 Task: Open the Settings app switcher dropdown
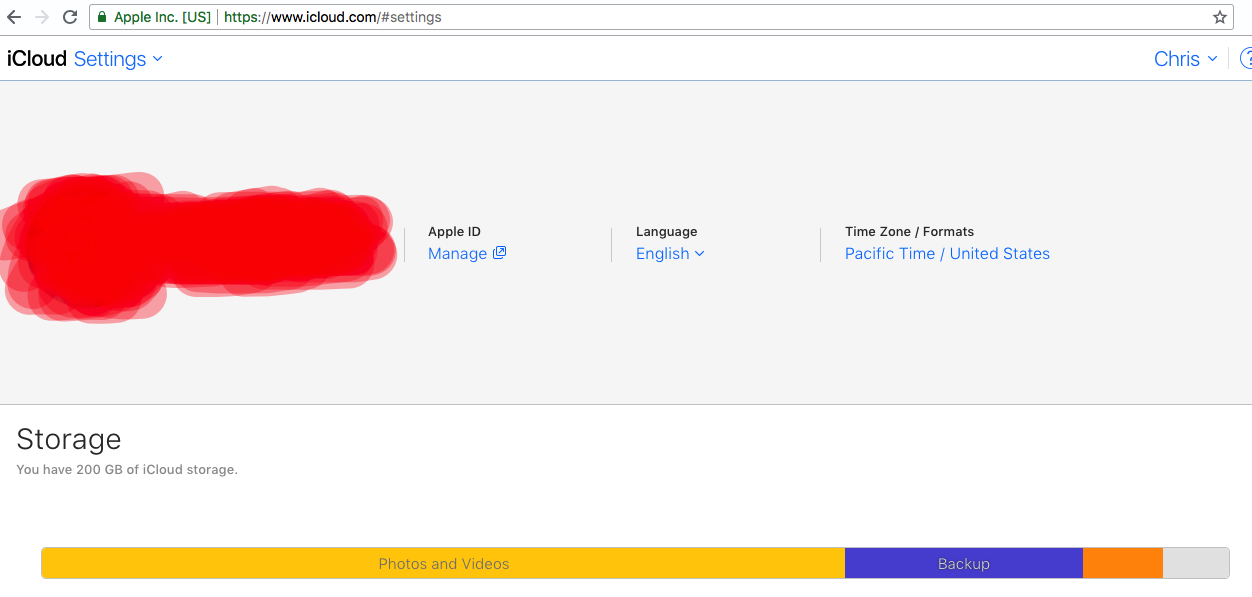(118, 59)
